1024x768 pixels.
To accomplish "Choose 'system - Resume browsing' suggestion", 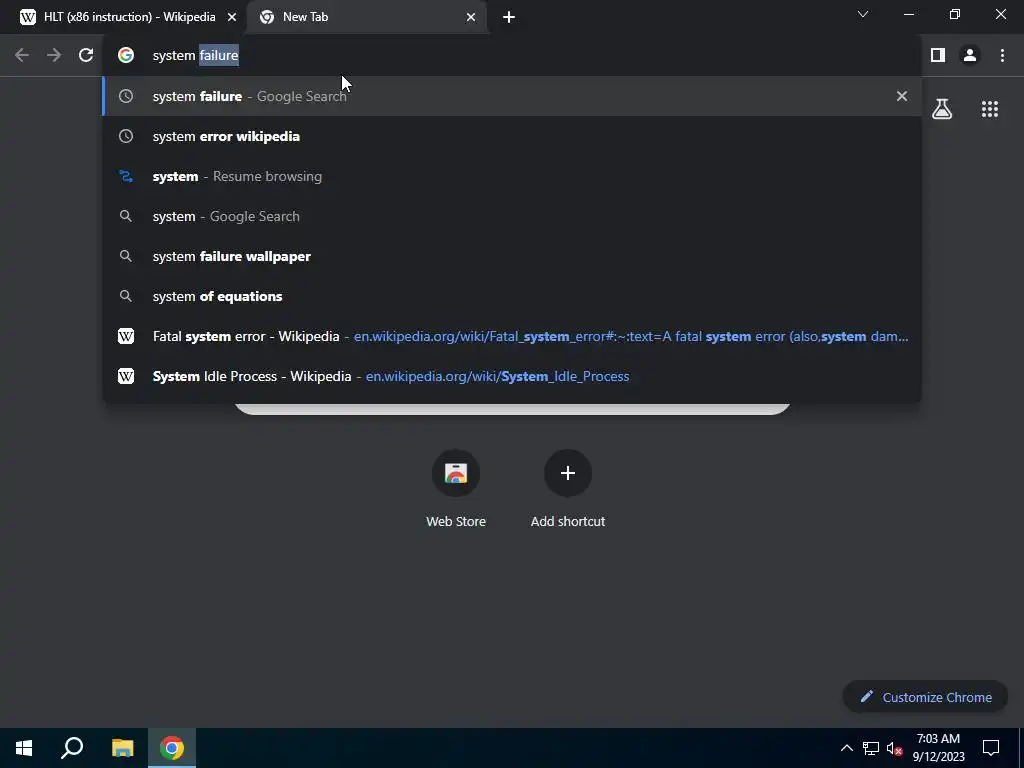I will [512, 176].
